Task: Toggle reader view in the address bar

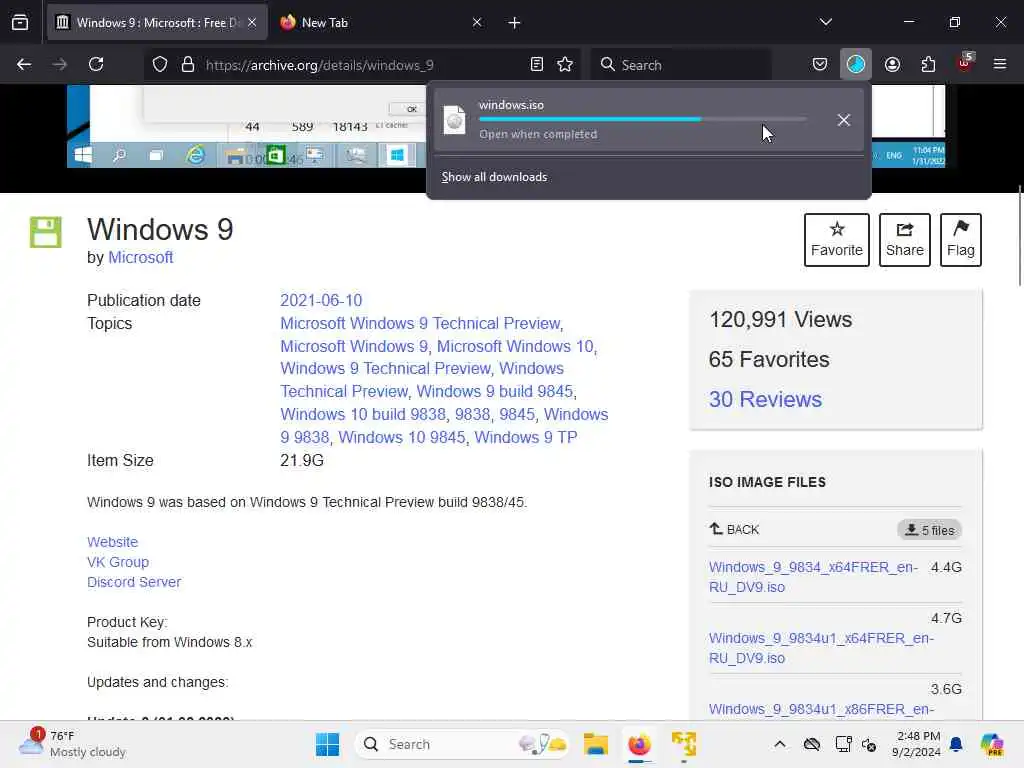Action: point(536,64)
